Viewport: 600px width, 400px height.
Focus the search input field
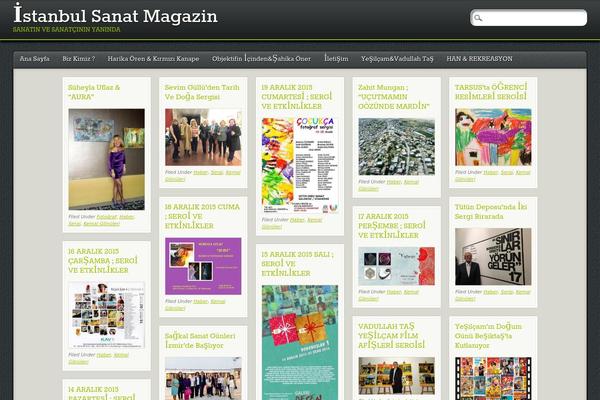tap(528, 18)
